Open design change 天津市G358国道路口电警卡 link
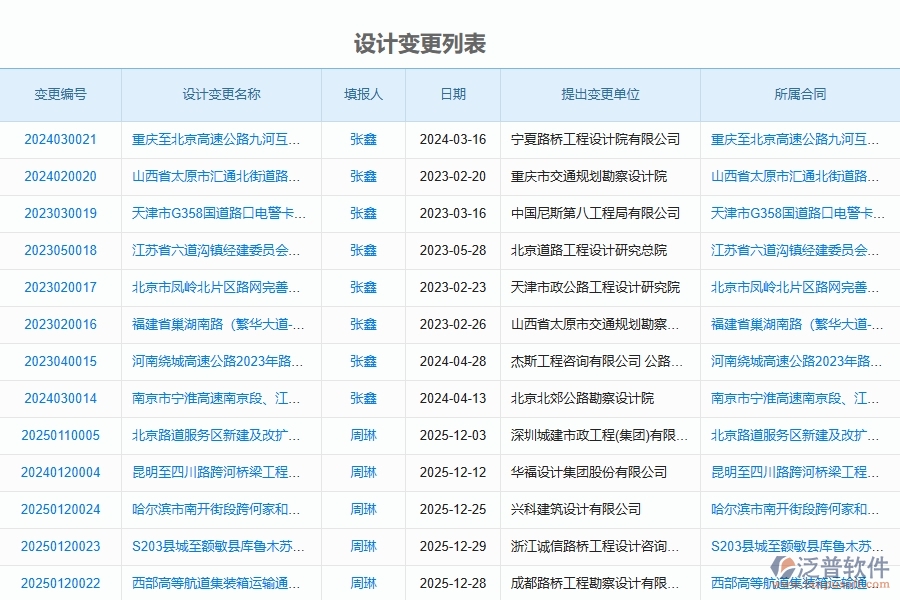Viewport: 900px width, 600px height. click(220, 214)
